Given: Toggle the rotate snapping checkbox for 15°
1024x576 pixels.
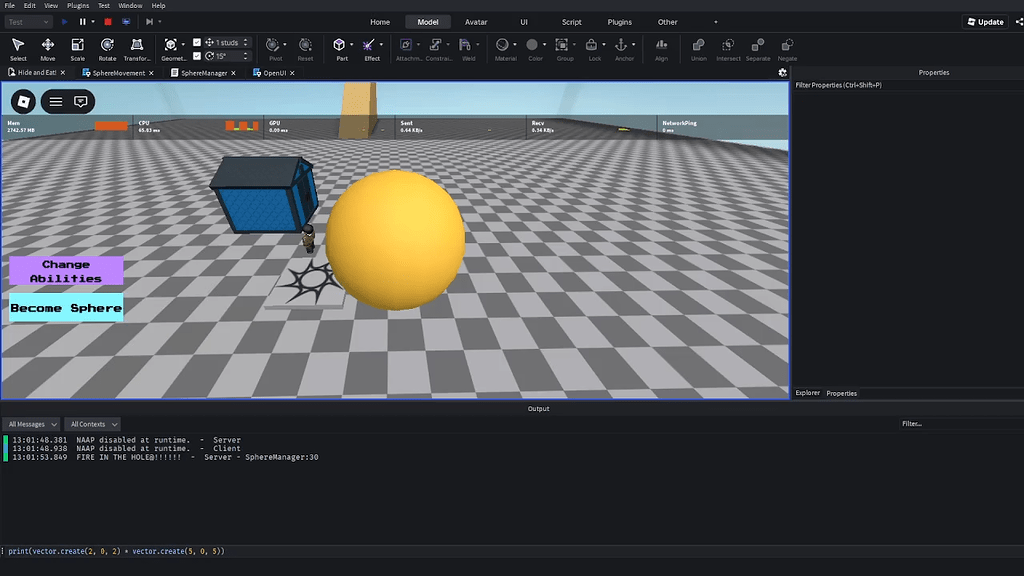Looking at the screenshot, I should point(197,56).
